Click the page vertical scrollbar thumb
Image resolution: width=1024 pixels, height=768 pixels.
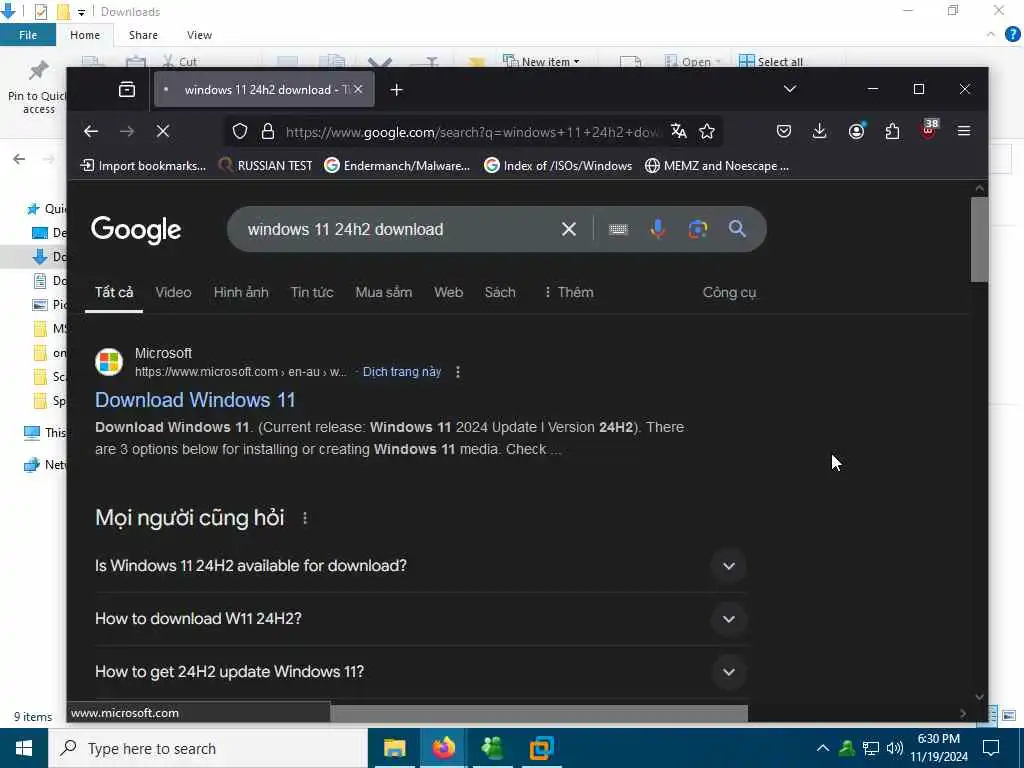click(979, 240)
